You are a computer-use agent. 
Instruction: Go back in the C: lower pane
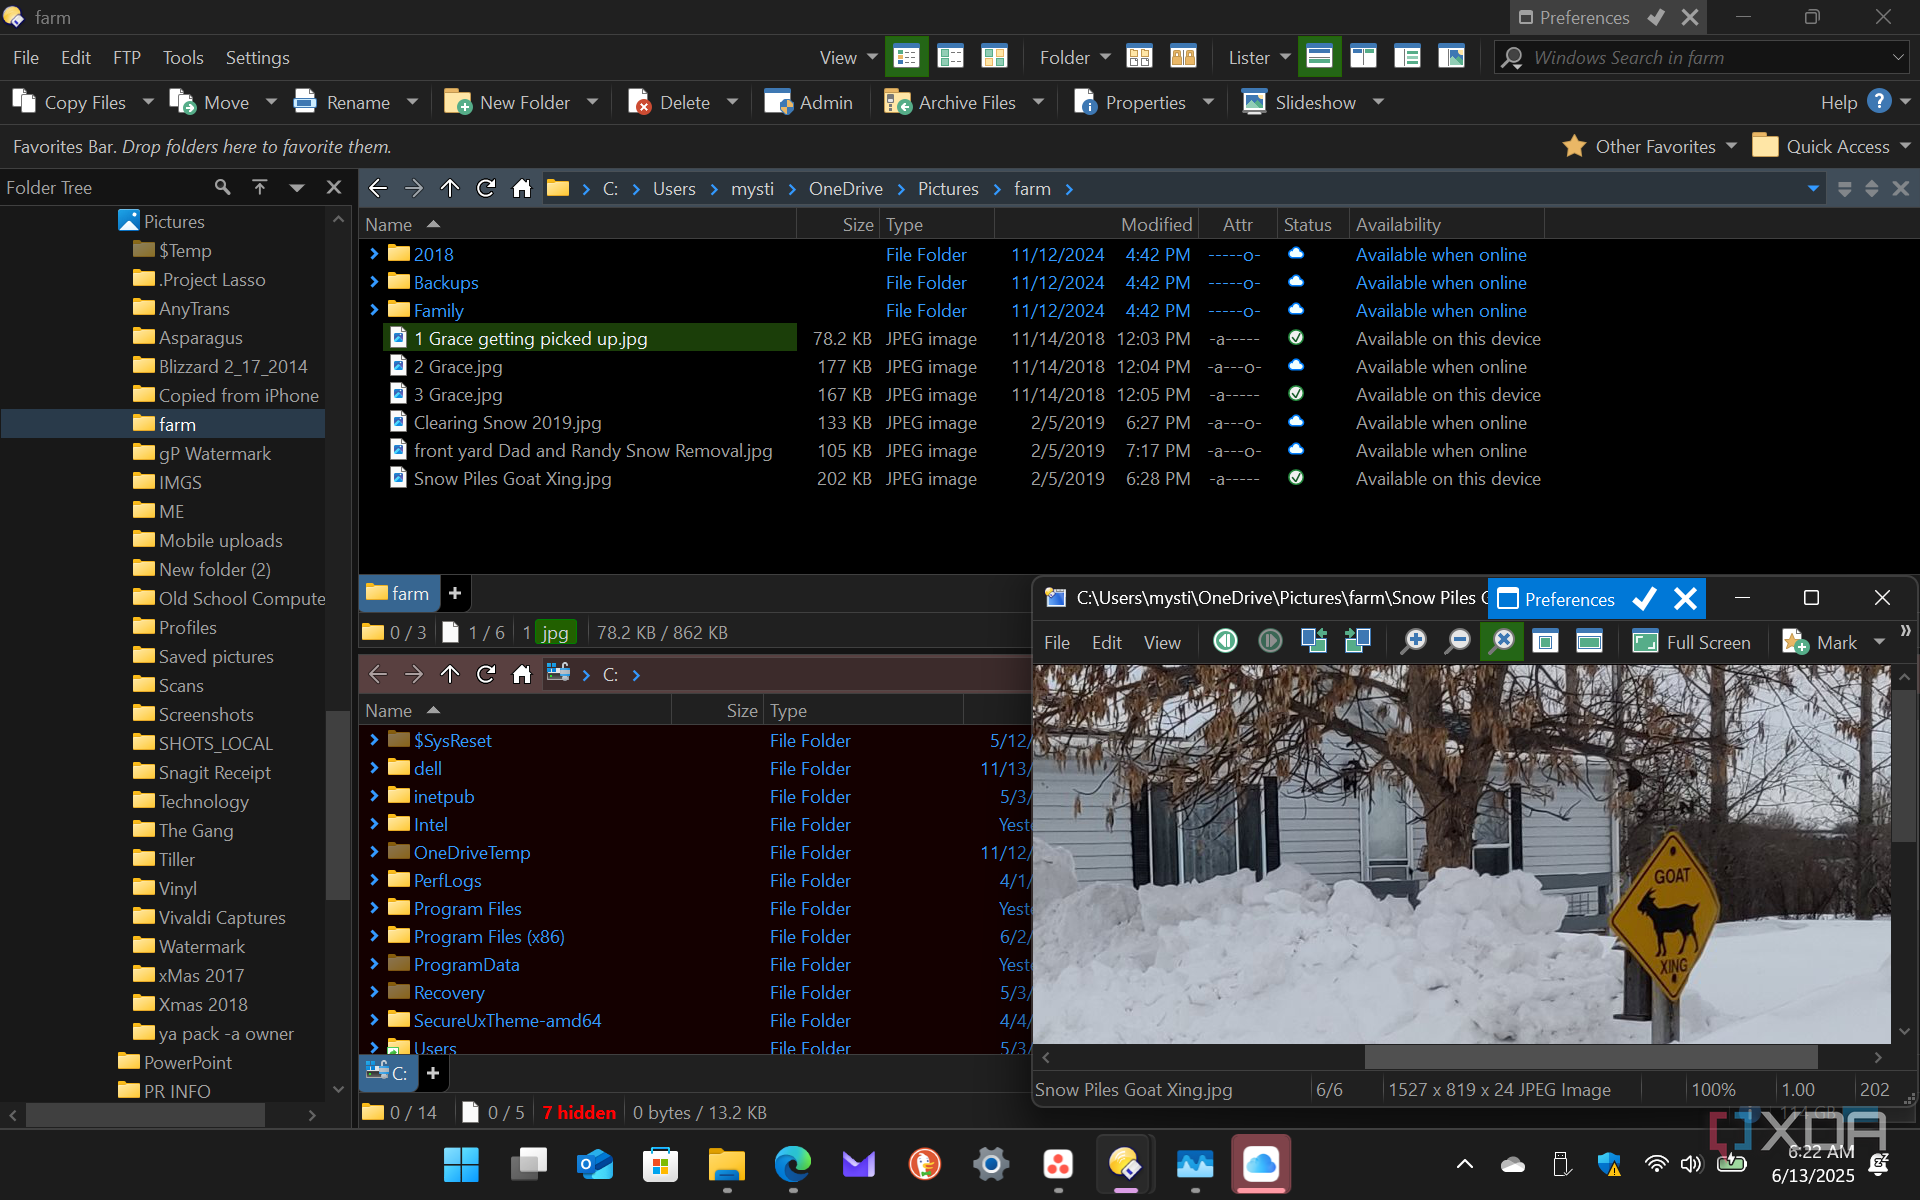pos(378,674)
